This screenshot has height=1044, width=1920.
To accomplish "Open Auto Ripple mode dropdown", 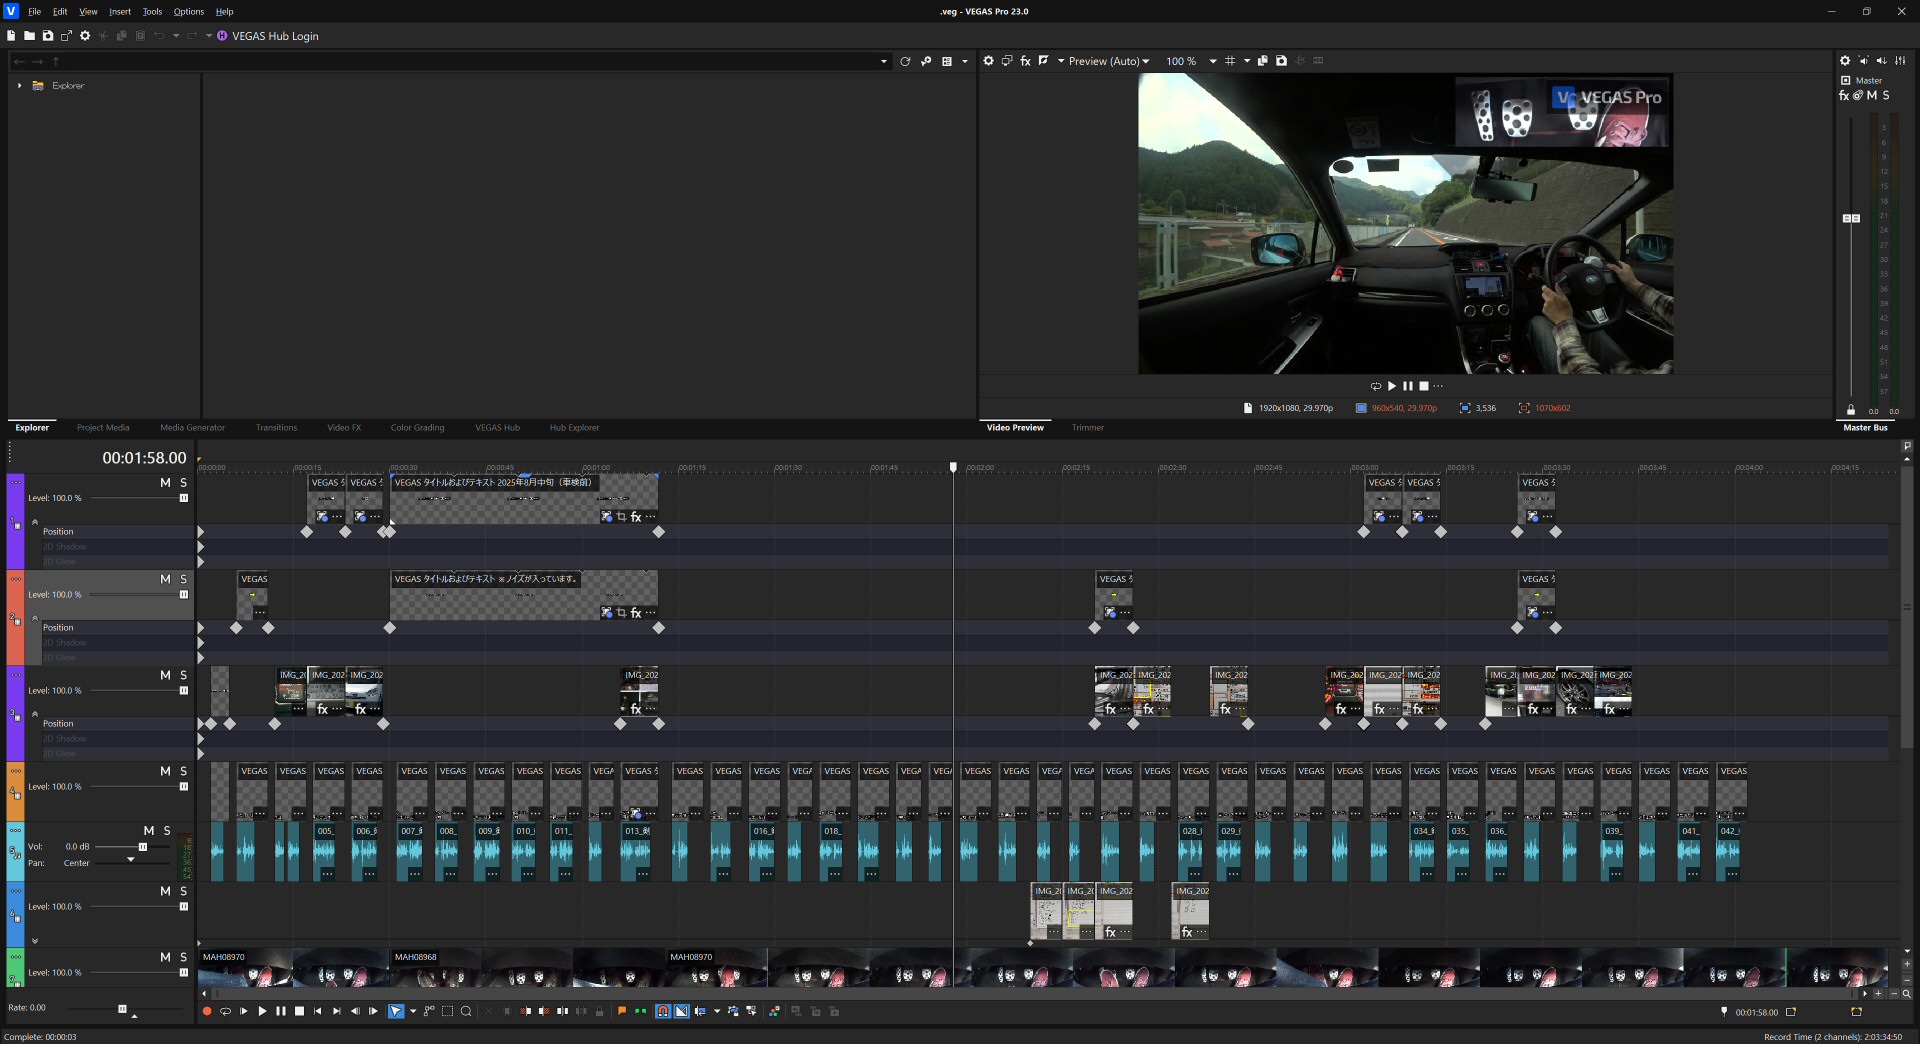I will [717, 1011].
